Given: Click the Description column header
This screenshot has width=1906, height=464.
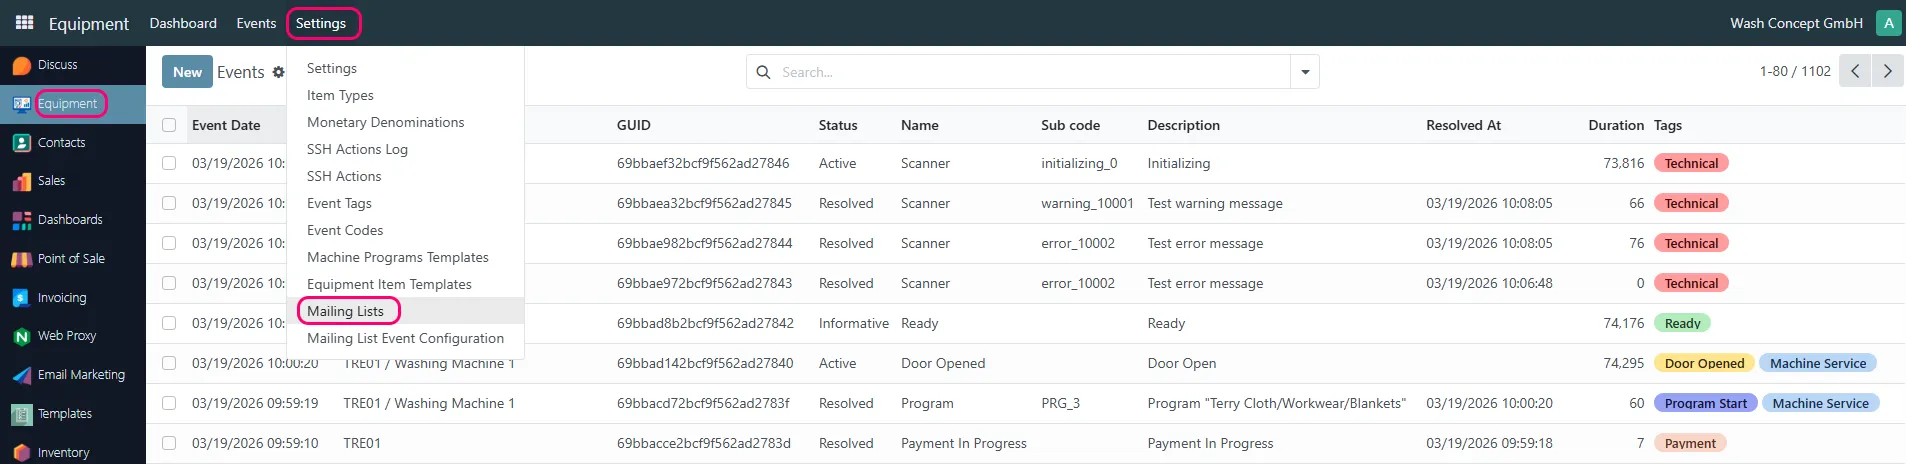Looking at the screenshot, I should tap(1183, 125).
